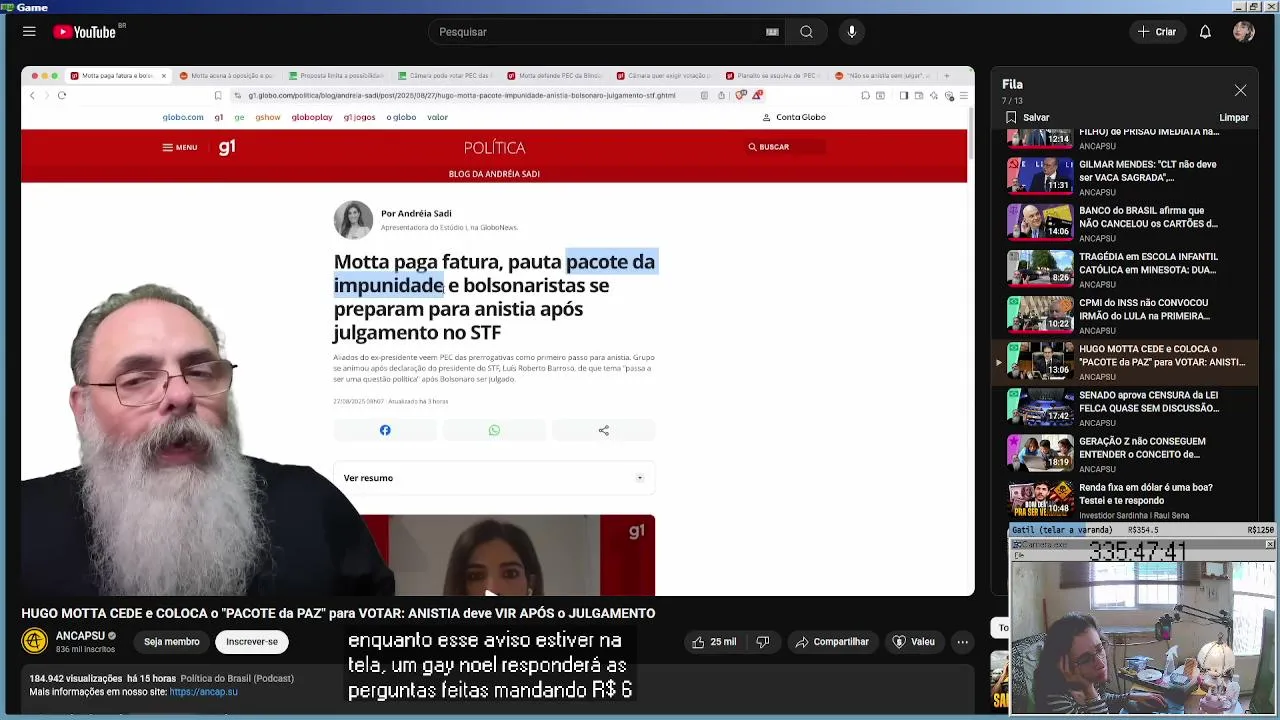Image resolution: width=1280 pixels, height=720 pixels.
Task: Open the "TRAGÉDIA em ESCOLA INFANTIL" queue thumbnail
Action: (1040, 267)
